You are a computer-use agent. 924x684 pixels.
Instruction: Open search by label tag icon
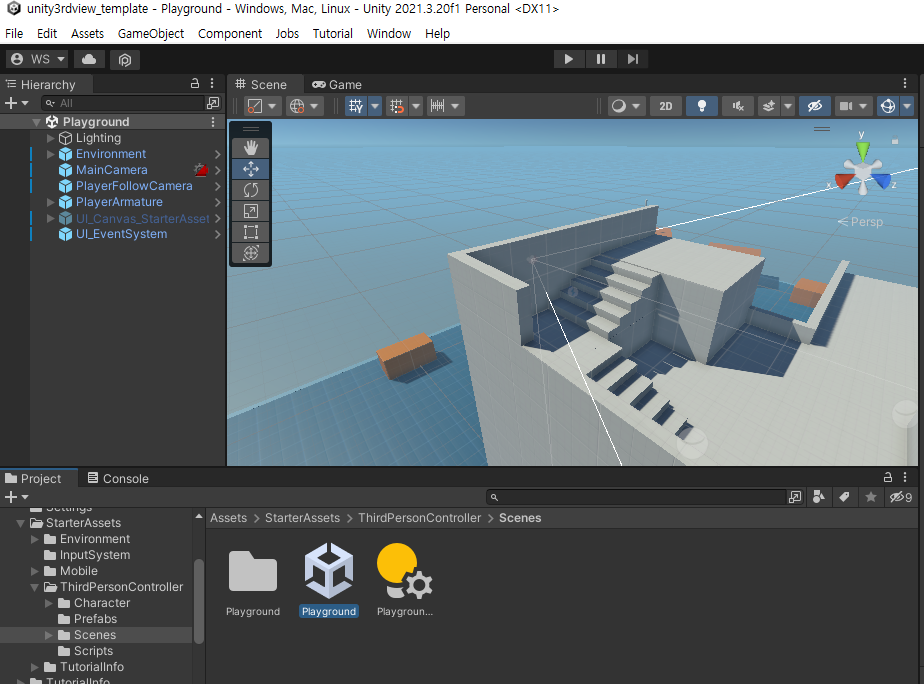[x=844, y=497]
